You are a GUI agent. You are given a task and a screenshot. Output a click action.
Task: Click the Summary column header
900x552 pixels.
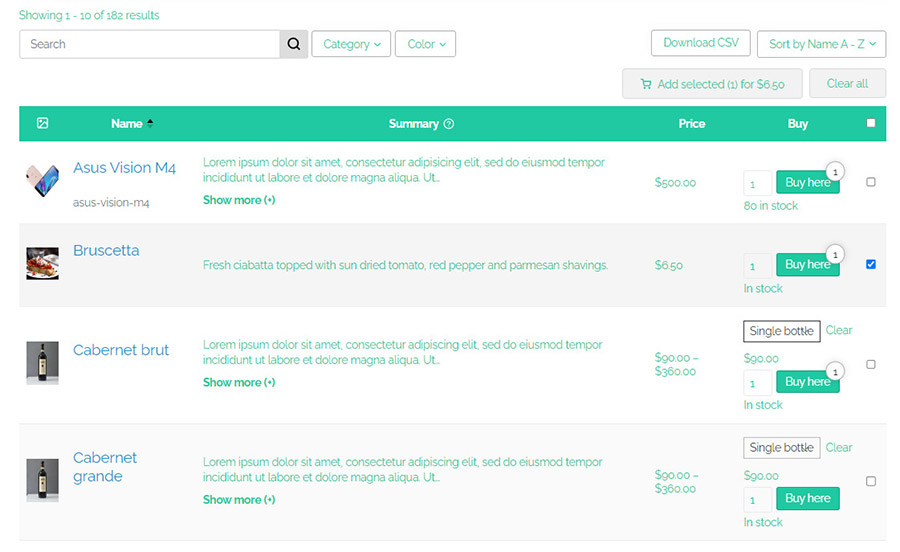pos(413,124)
